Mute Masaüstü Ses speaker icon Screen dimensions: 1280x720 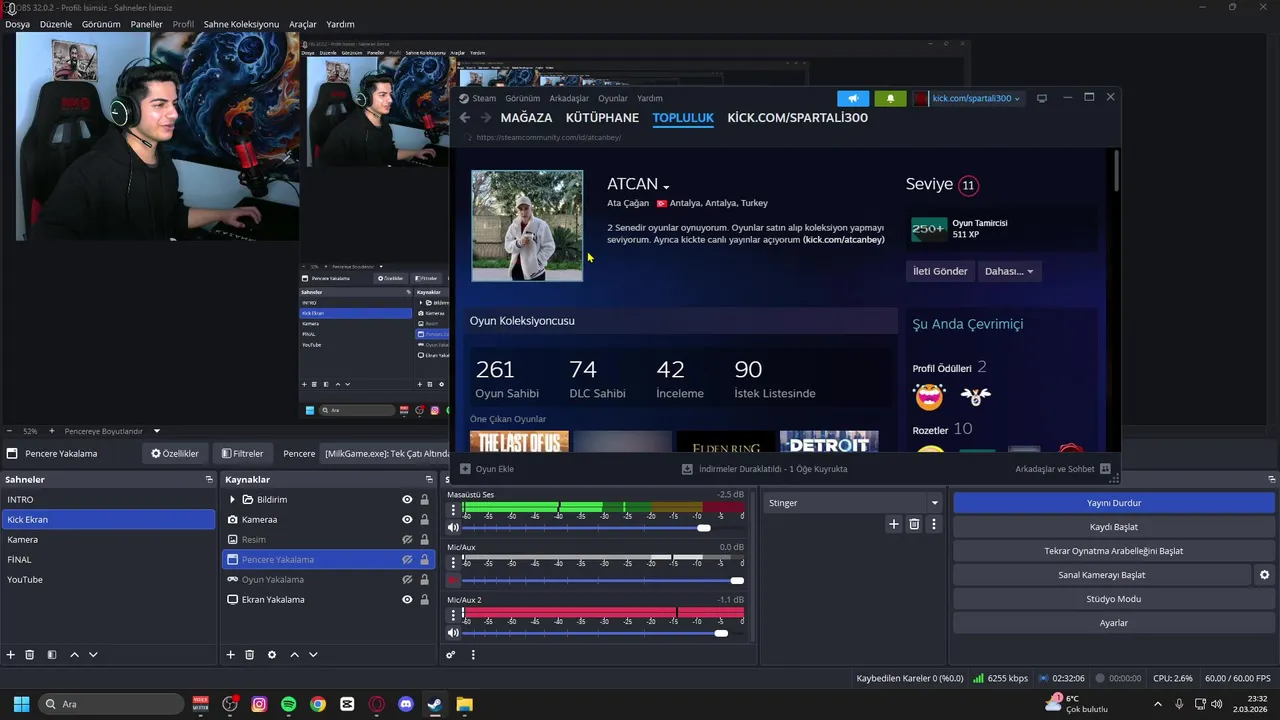click(x=453, y=528)
